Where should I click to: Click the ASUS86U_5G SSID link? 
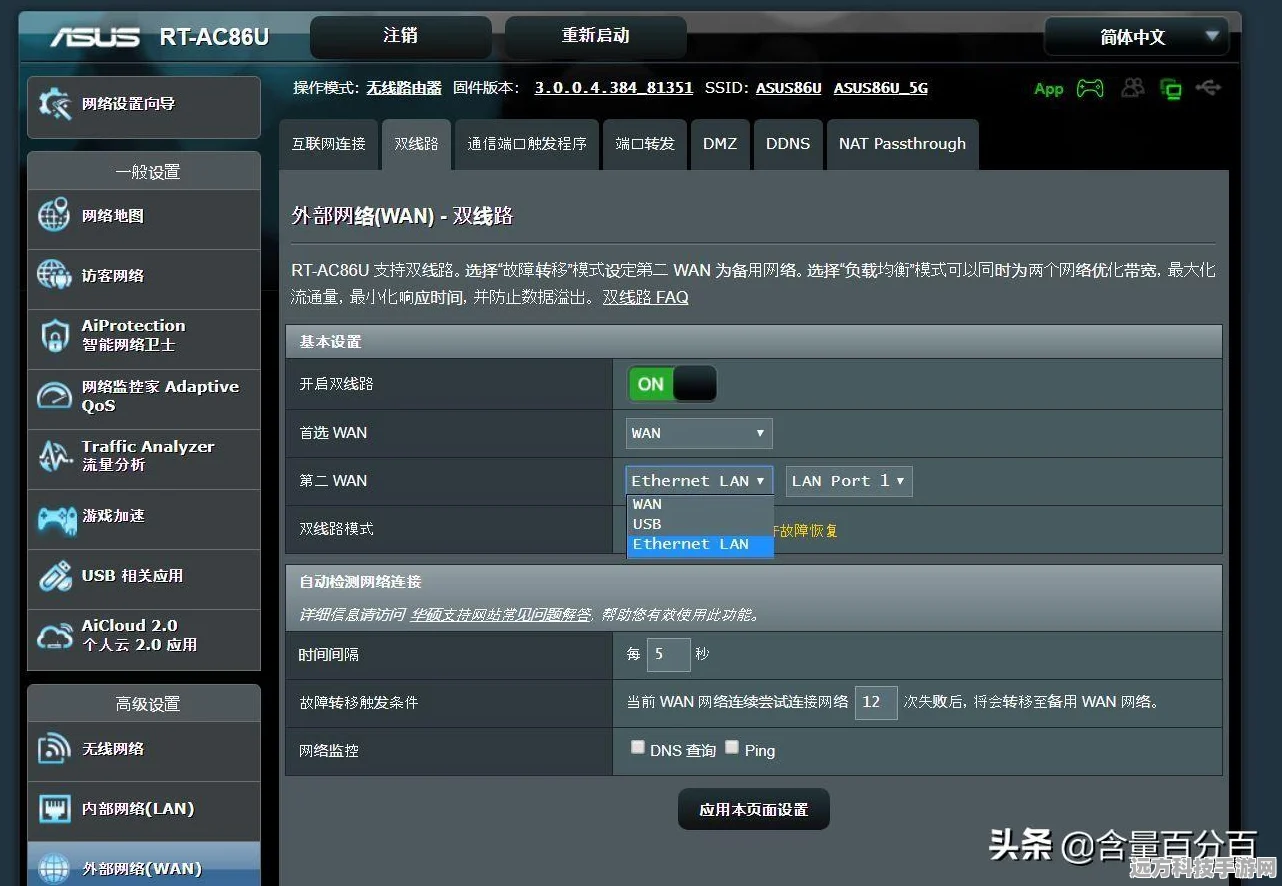click(881, 88)
